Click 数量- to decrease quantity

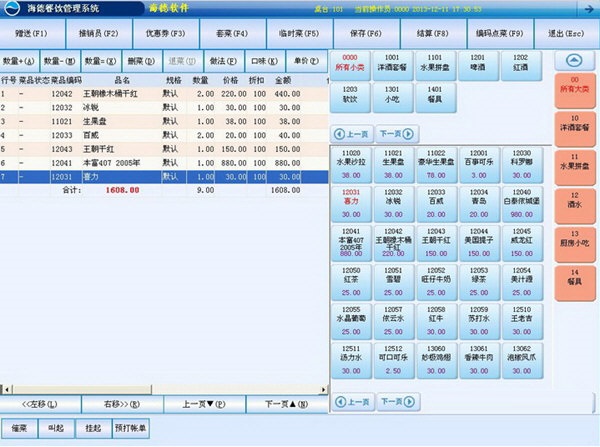[x=57, y=60]
